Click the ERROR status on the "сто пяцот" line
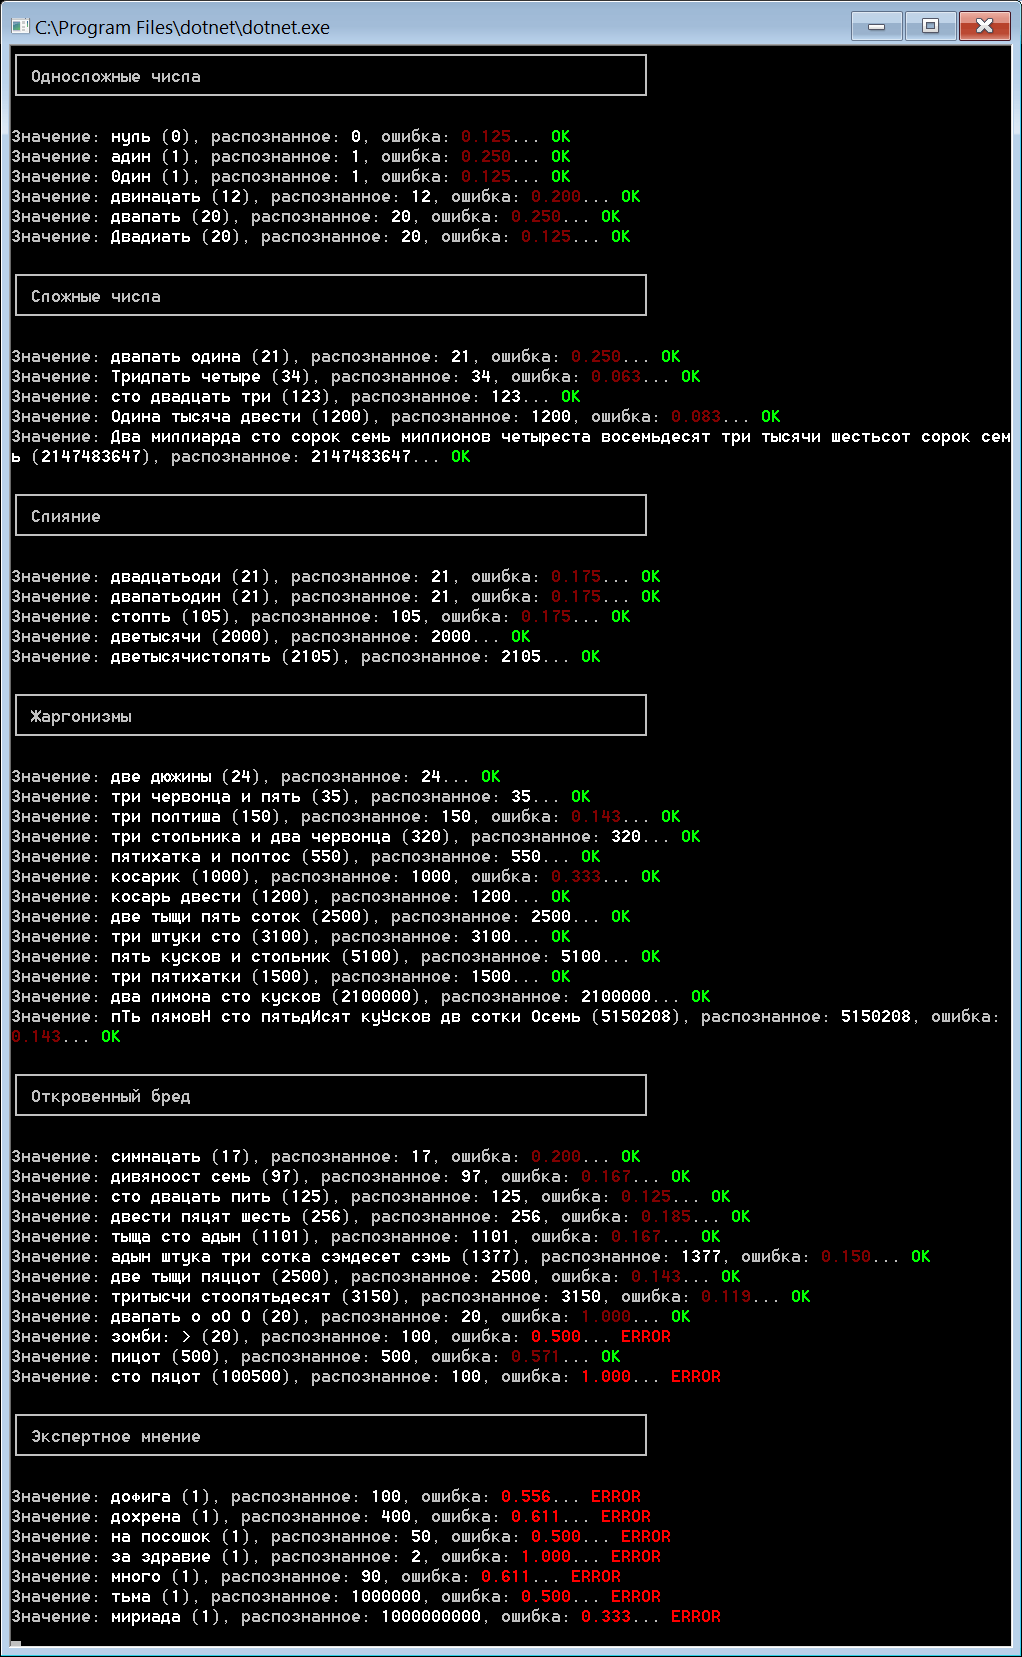 (x=695, y=1377)
